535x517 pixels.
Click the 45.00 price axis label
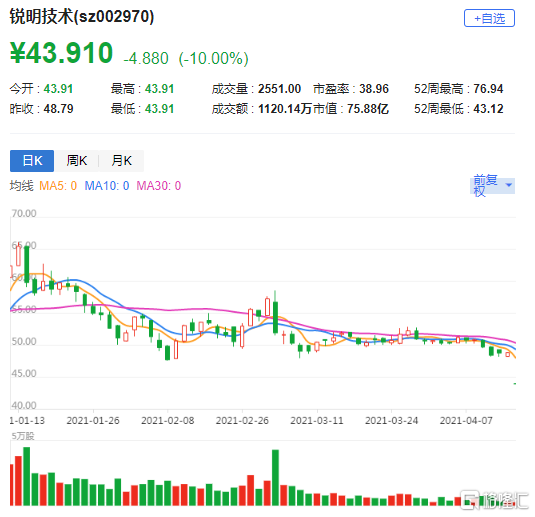(x=24, y=373)
